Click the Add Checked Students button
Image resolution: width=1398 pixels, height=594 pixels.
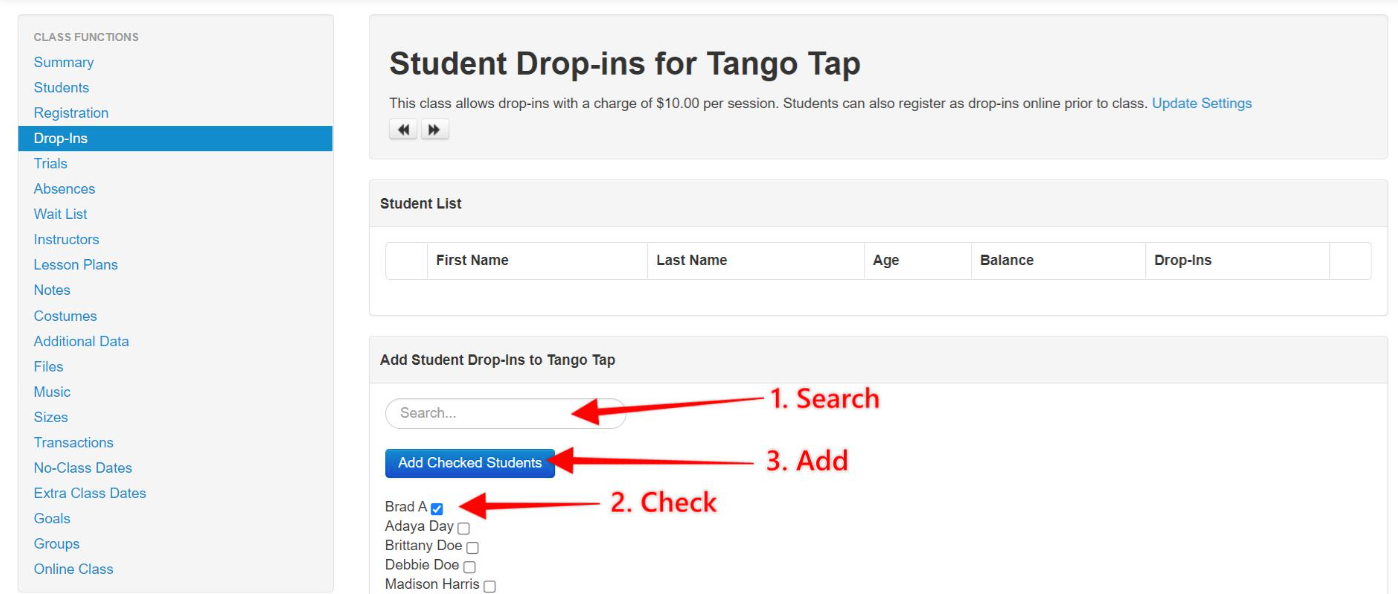point(470,463)
